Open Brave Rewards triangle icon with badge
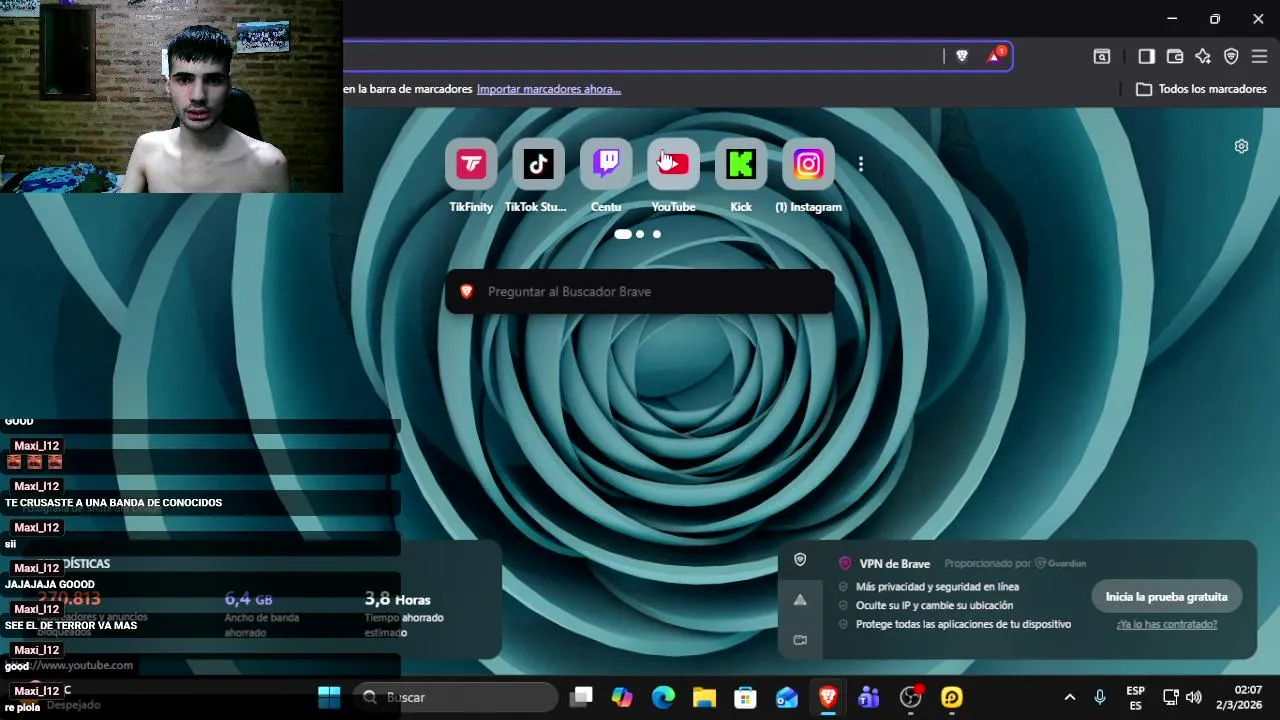The image size is (1280, 720). [x=995, y=56]
